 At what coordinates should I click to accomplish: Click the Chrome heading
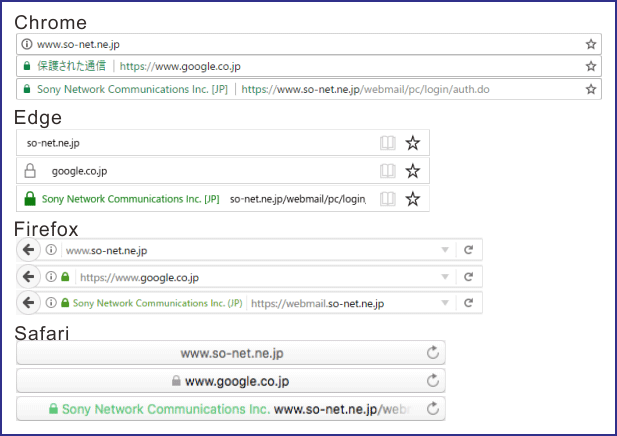coord(50,22)
